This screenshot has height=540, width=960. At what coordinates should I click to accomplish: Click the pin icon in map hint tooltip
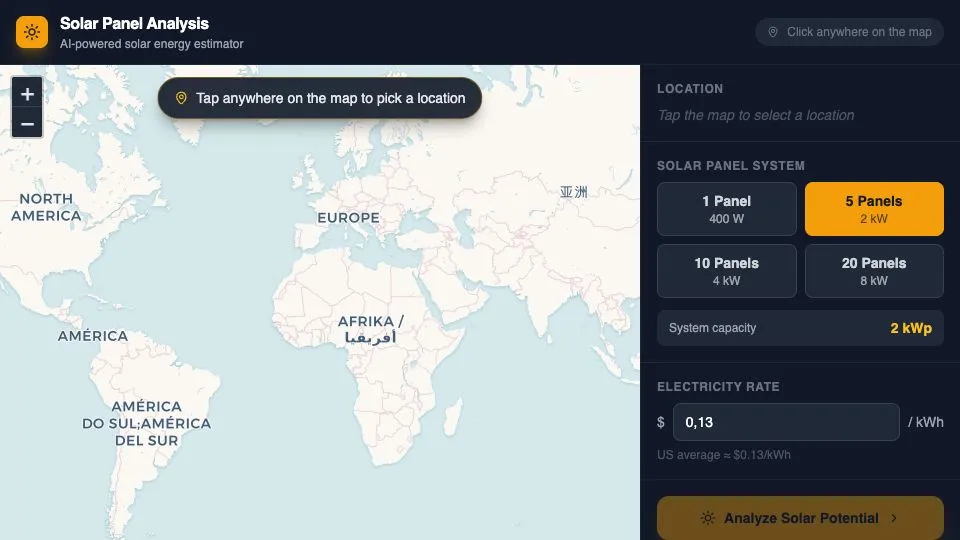[181, 98]
